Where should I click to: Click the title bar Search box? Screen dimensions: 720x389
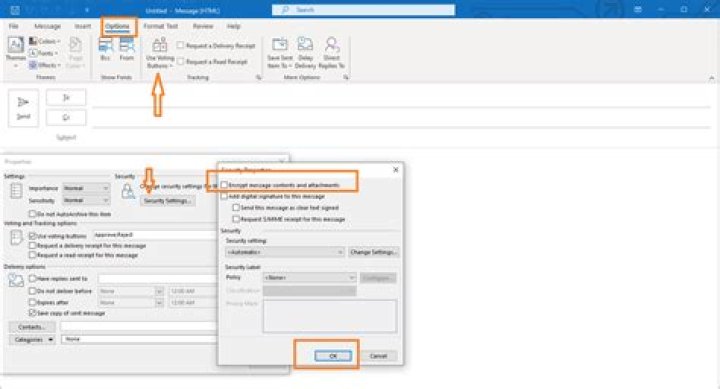(x=363, y=10)
